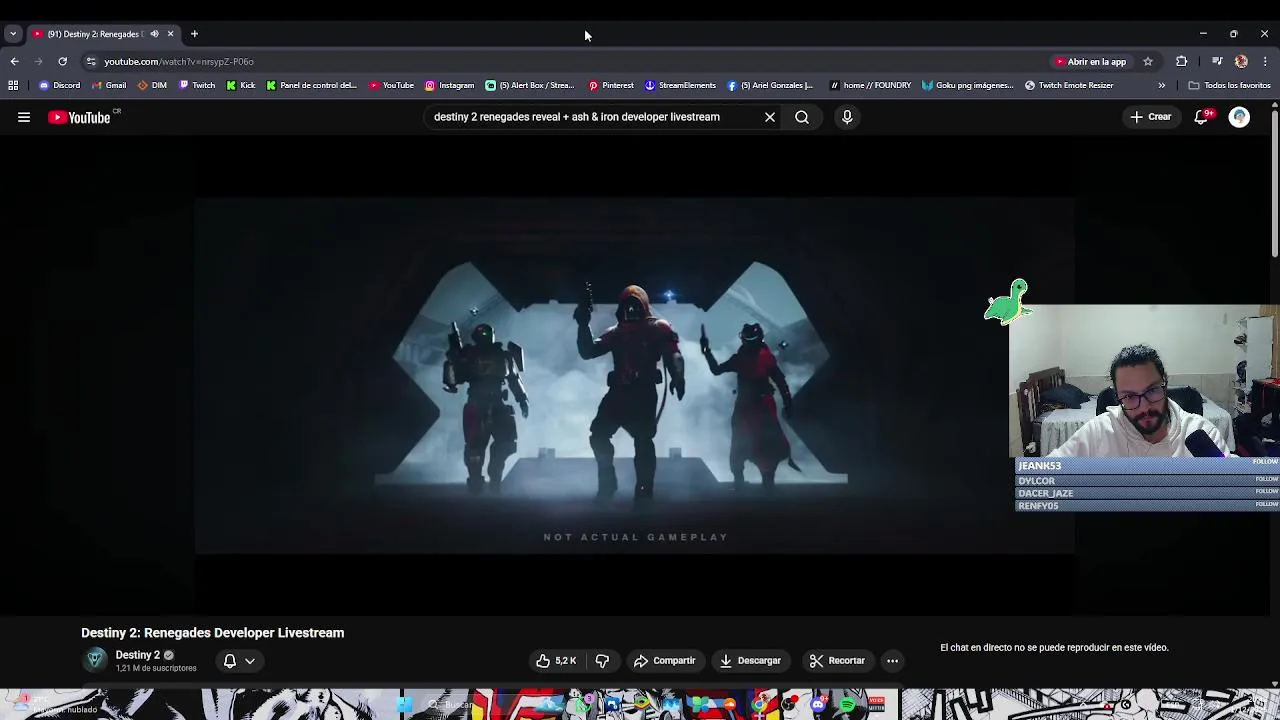Mute the tab using the speaker icon
The width and height of the screenshot is (1280, 720).
[x=154, y=34]
